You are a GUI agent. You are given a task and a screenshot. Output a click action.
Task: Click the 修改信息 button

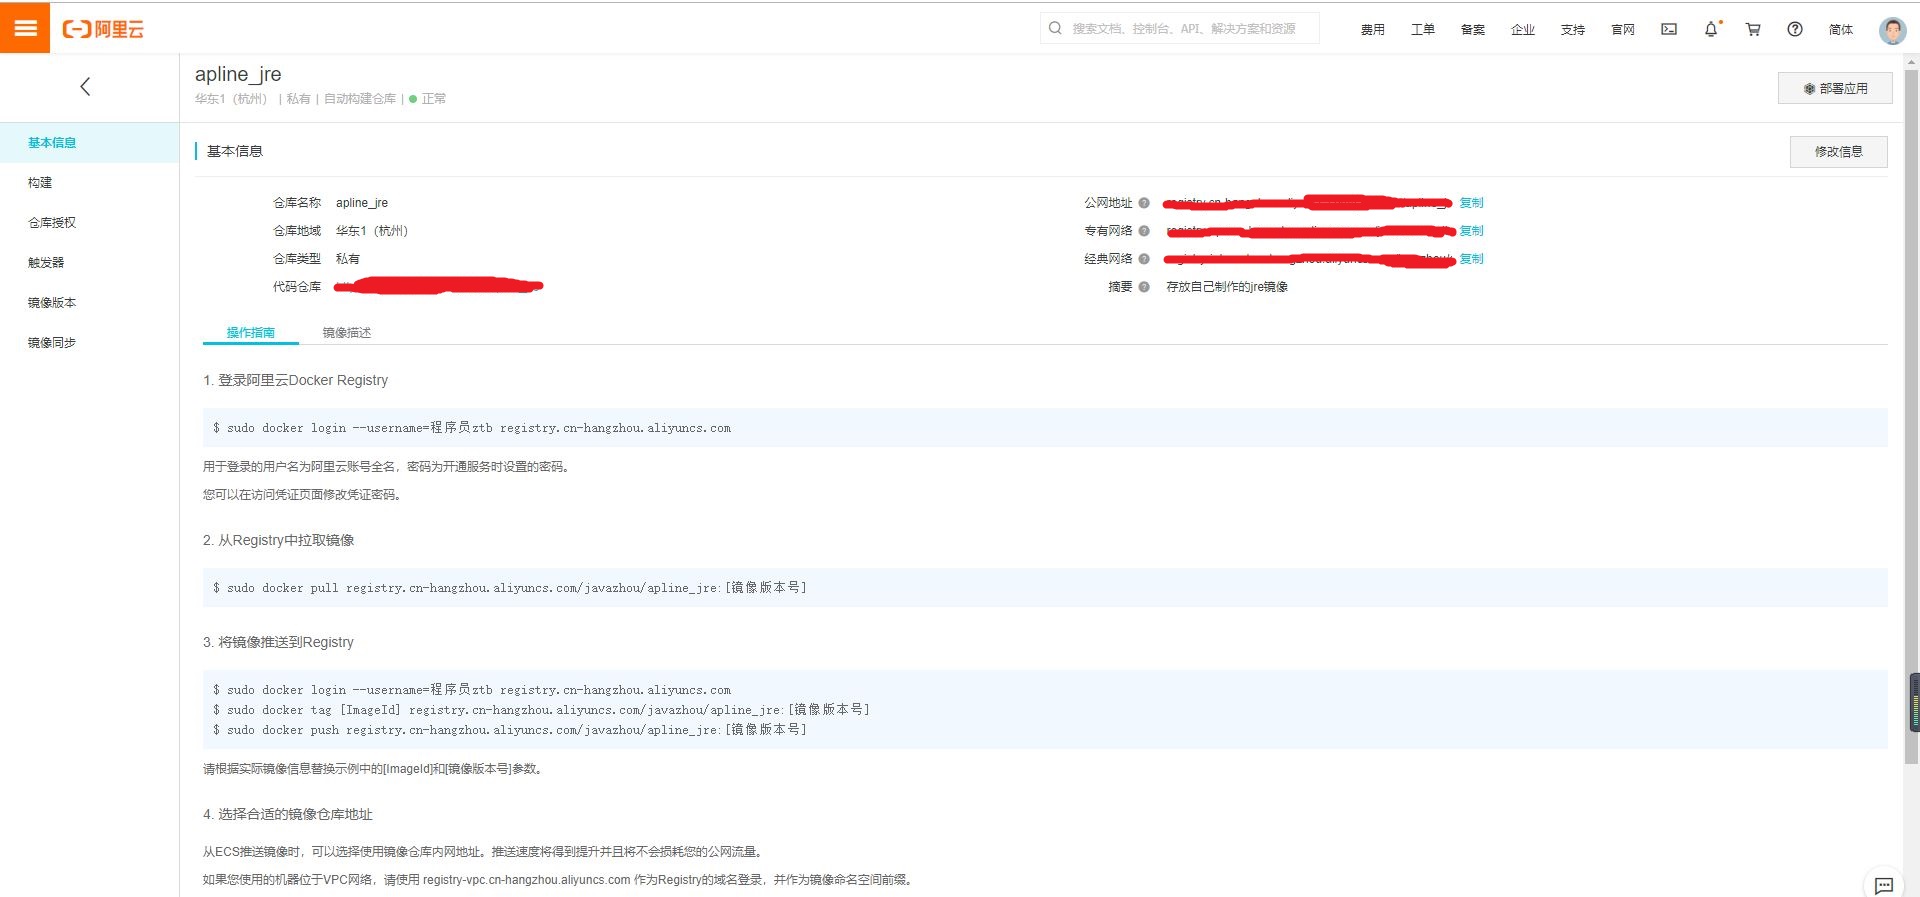click(x=1839, y=151)
